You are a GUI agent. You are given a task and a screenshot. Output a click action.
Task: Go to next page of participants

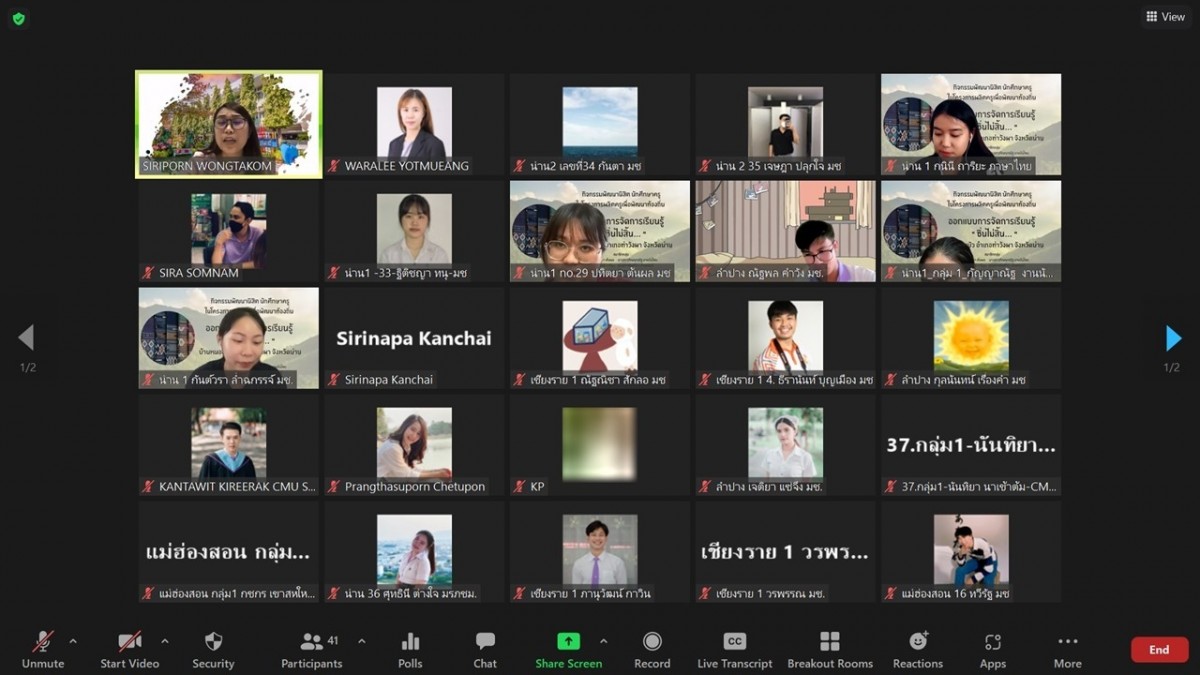pos(1173,339)
